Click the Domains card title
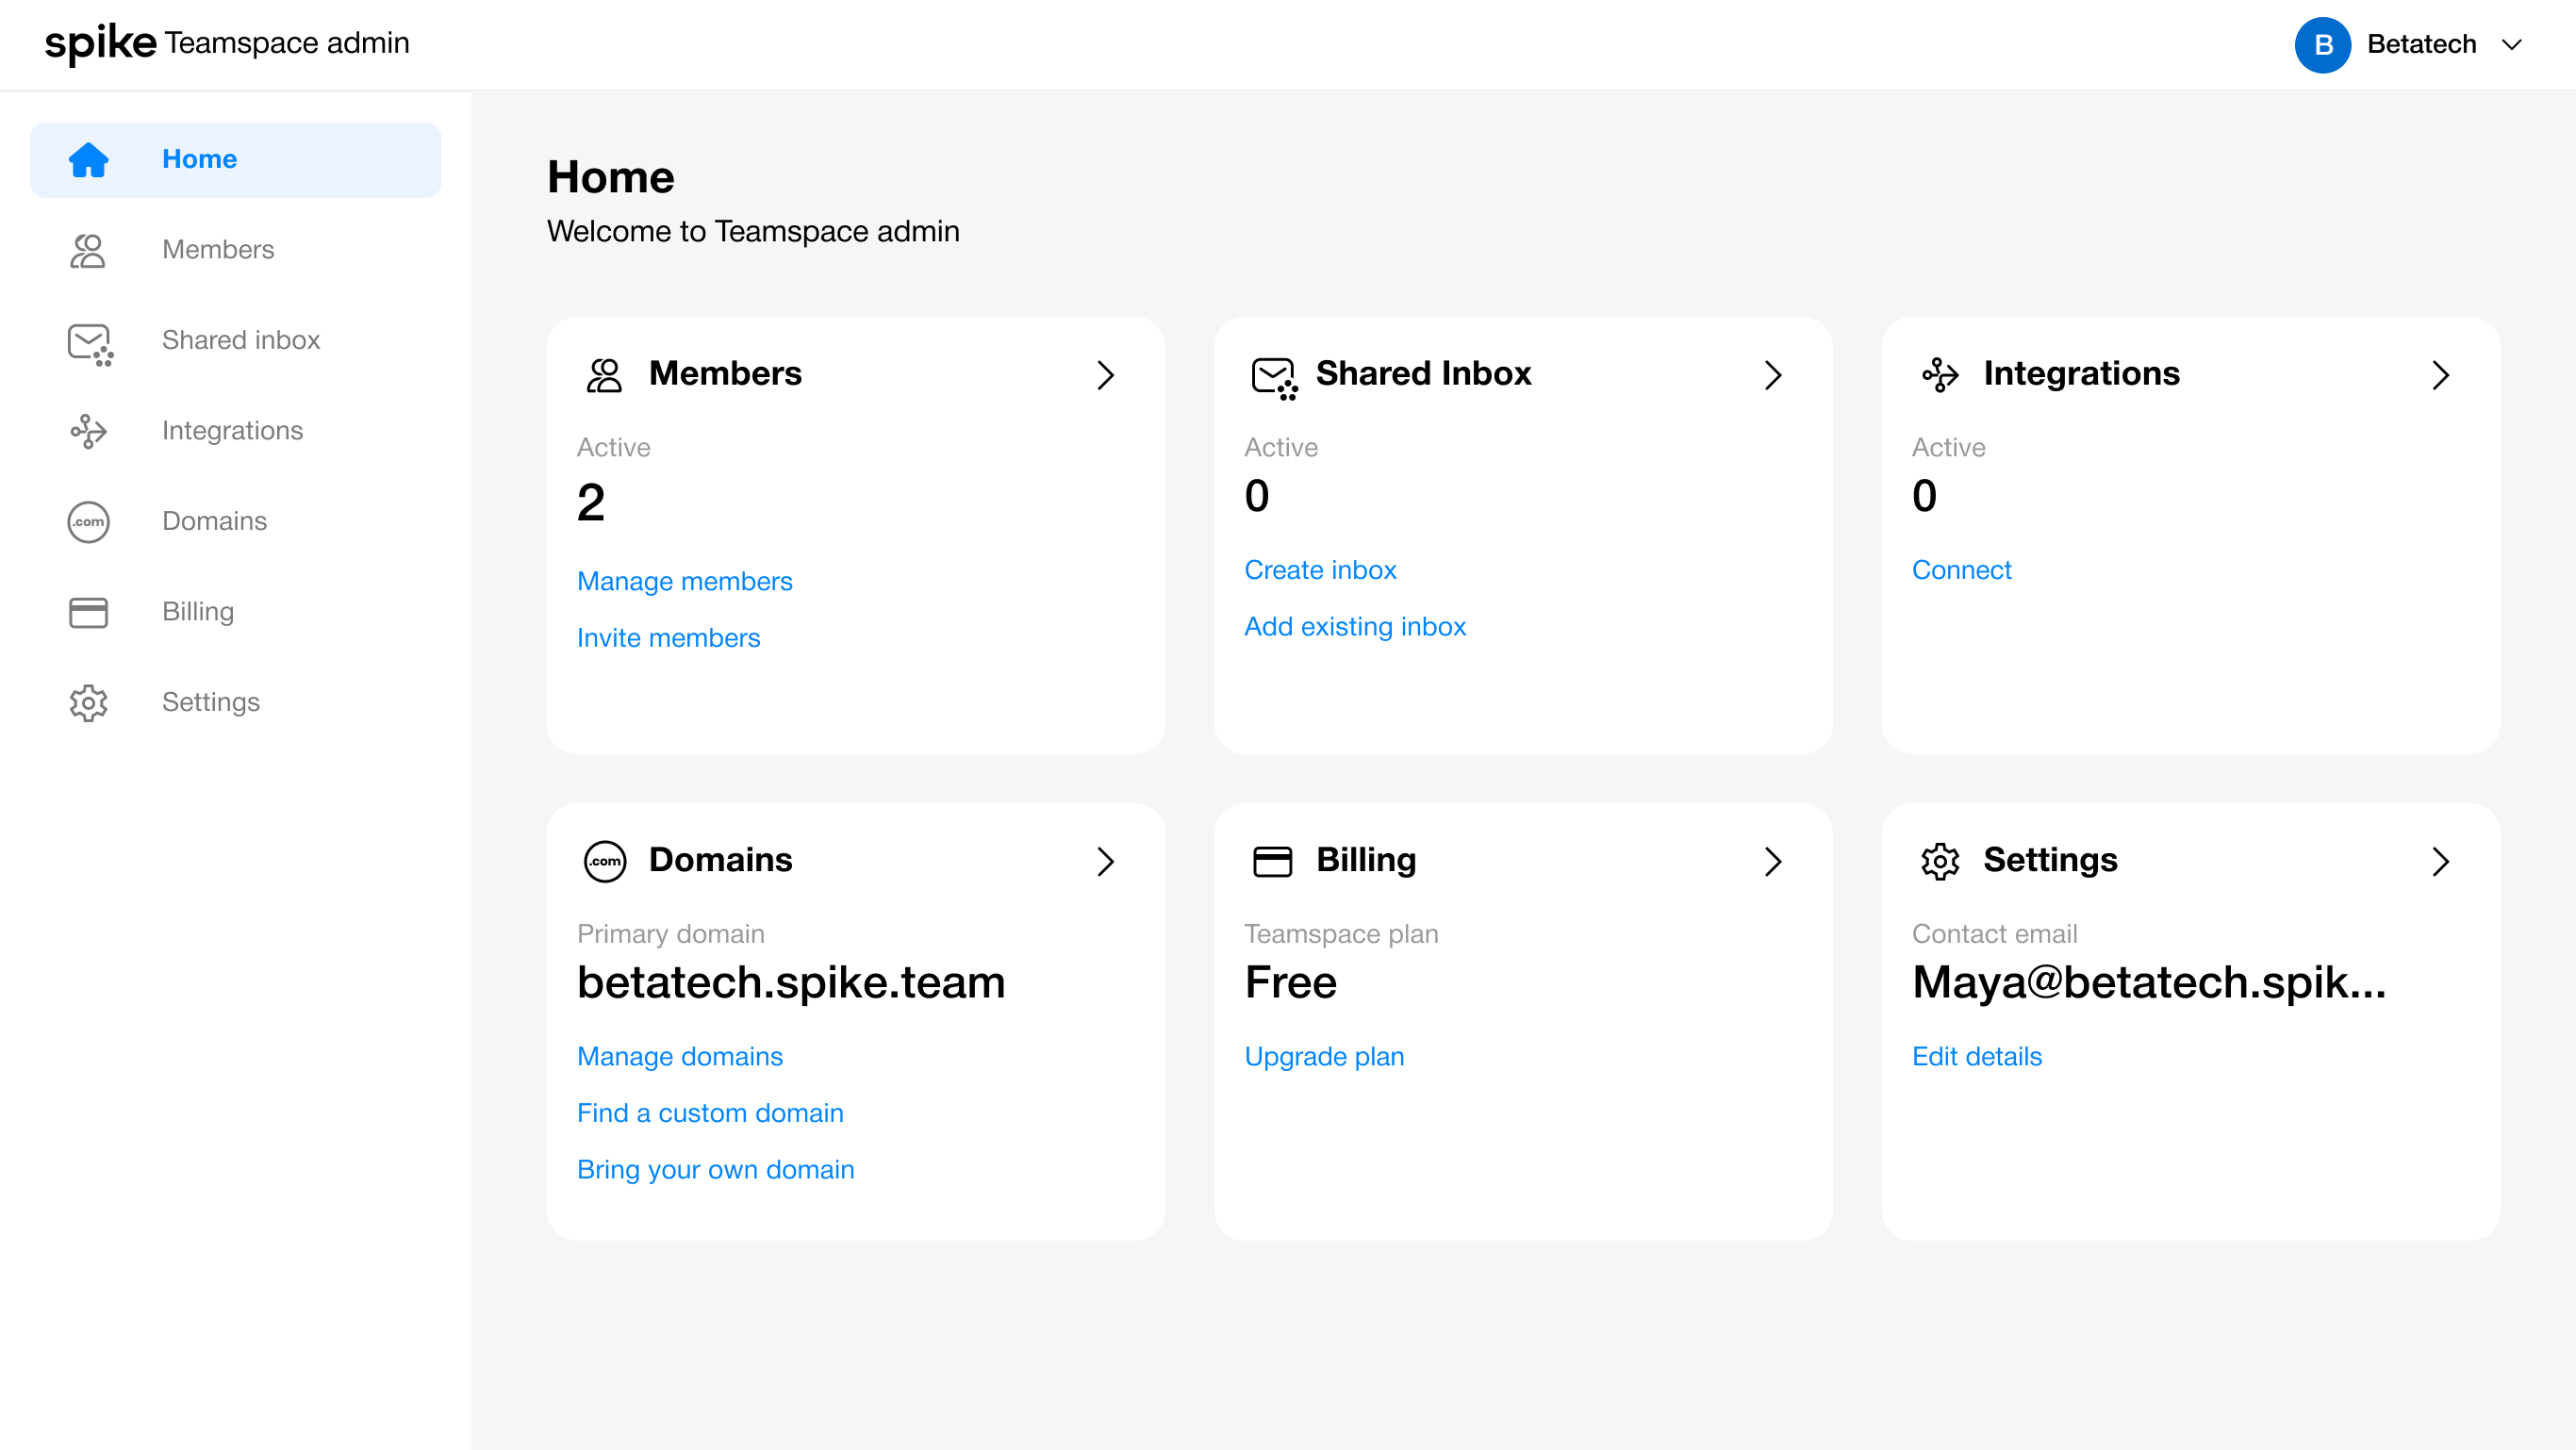 720,860
